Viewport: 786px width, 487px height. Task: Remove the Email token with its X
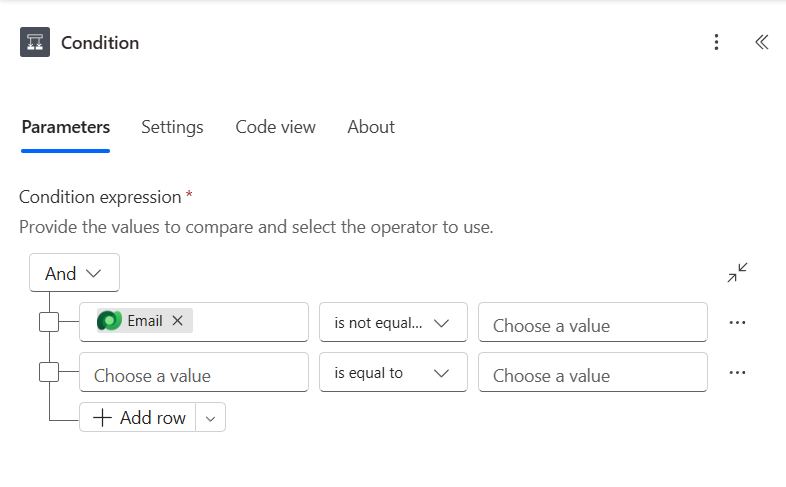[178, 321]
